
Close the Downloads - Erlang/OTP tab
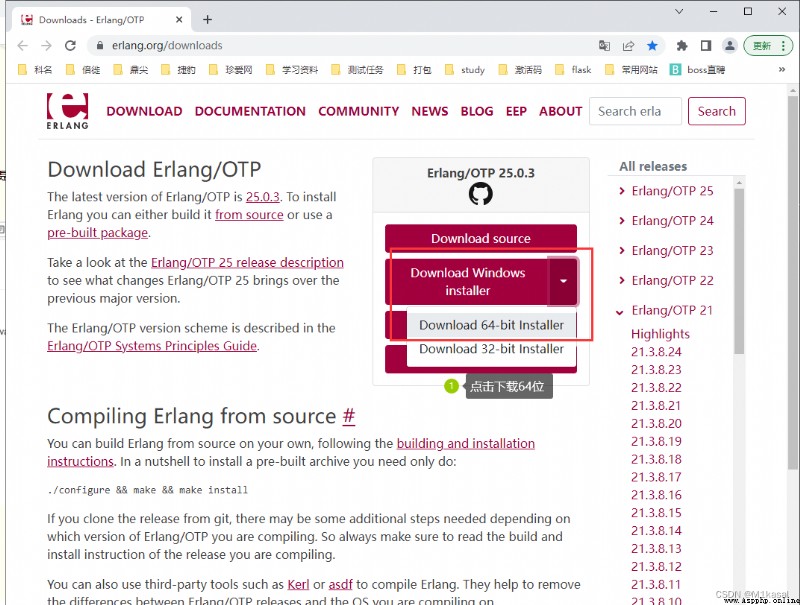click(179, 19)
